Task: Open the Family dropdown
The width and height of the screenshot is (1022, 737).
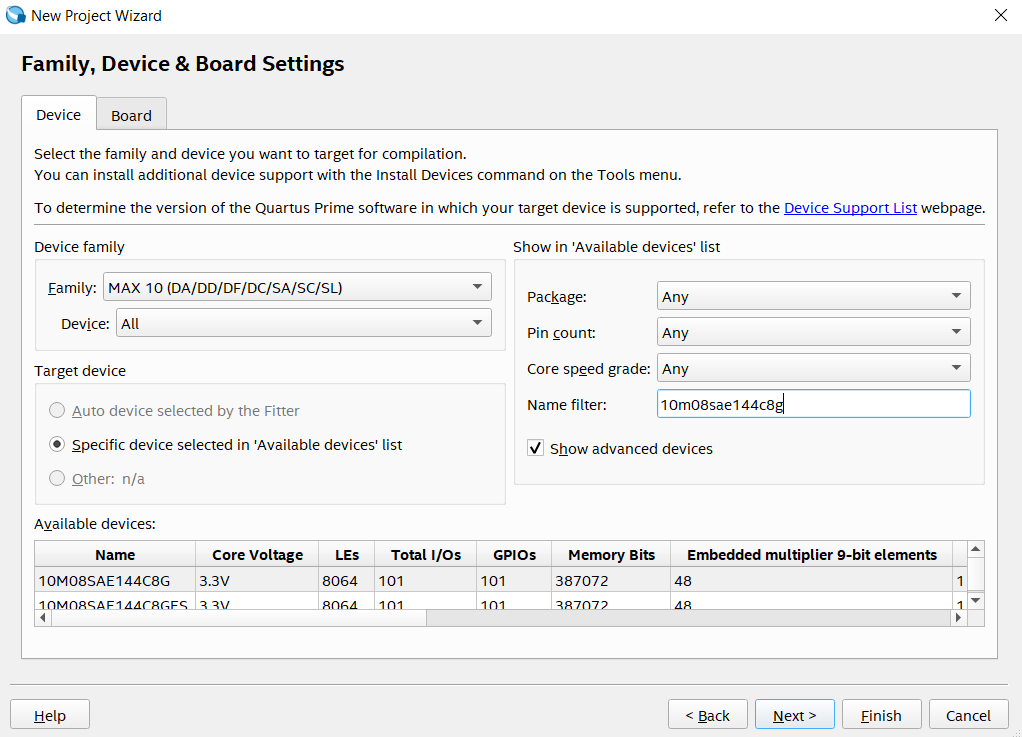Action: [x=297, y=287]
